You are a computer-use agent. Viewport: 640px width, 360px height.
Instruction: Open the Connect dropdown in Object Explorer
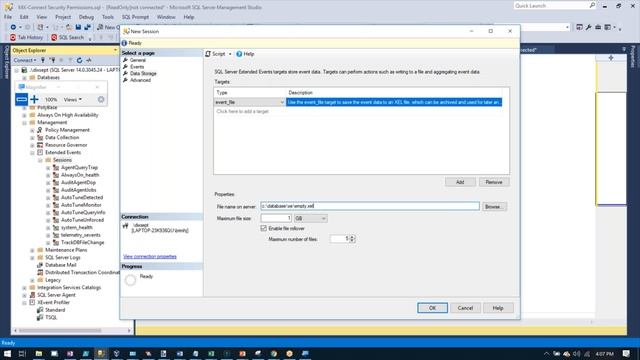click(24, 60)
